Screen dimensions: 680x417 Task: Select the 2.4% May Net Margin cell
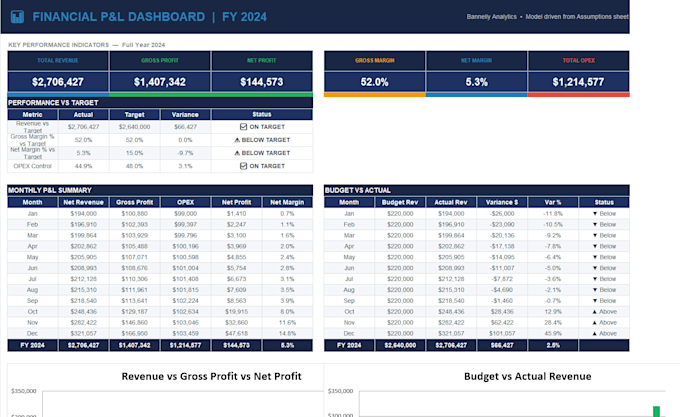[x=287, y=257]
